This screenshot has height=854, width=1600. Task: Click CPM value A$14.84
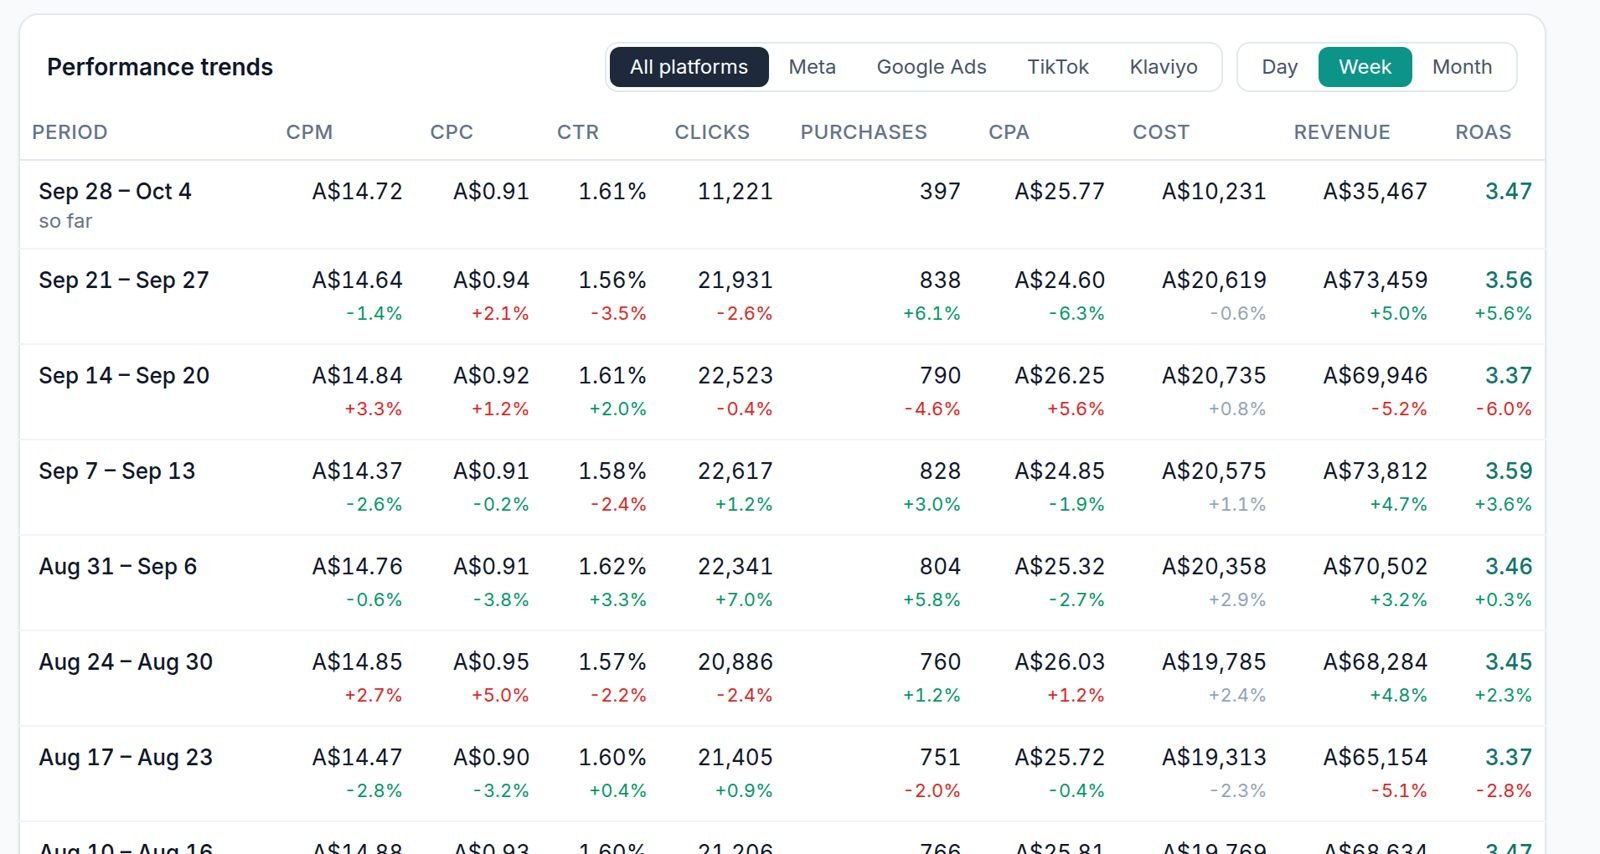click(357, 375)
